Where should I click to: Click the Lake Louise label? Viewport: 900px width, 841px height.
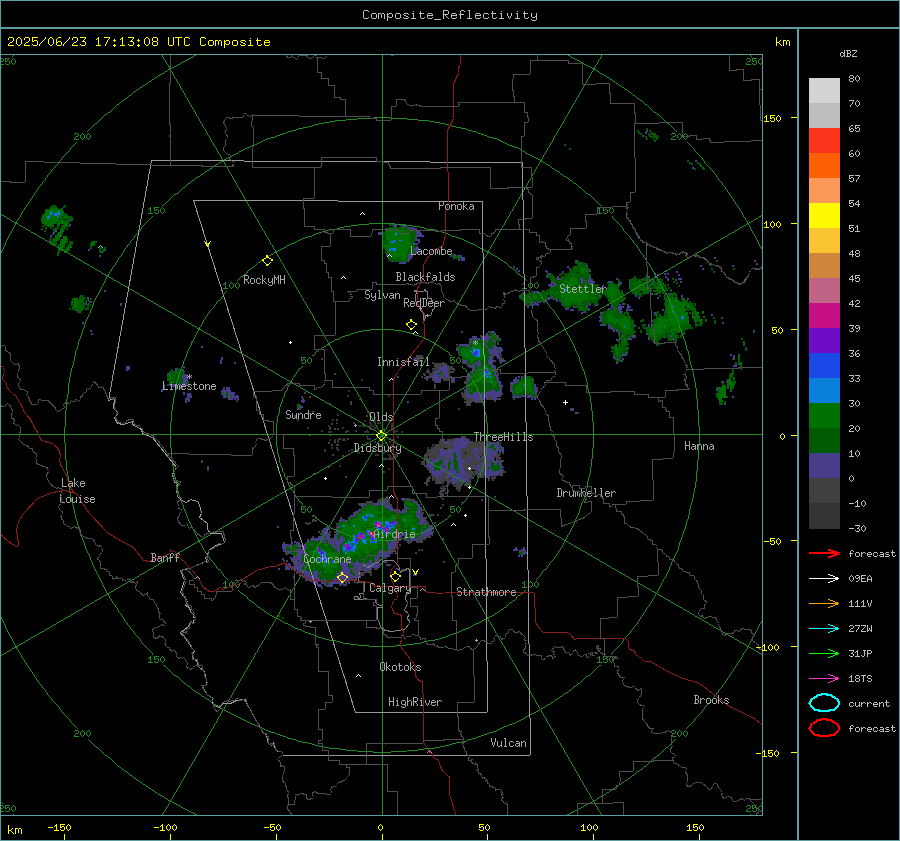tap(77, 491)
